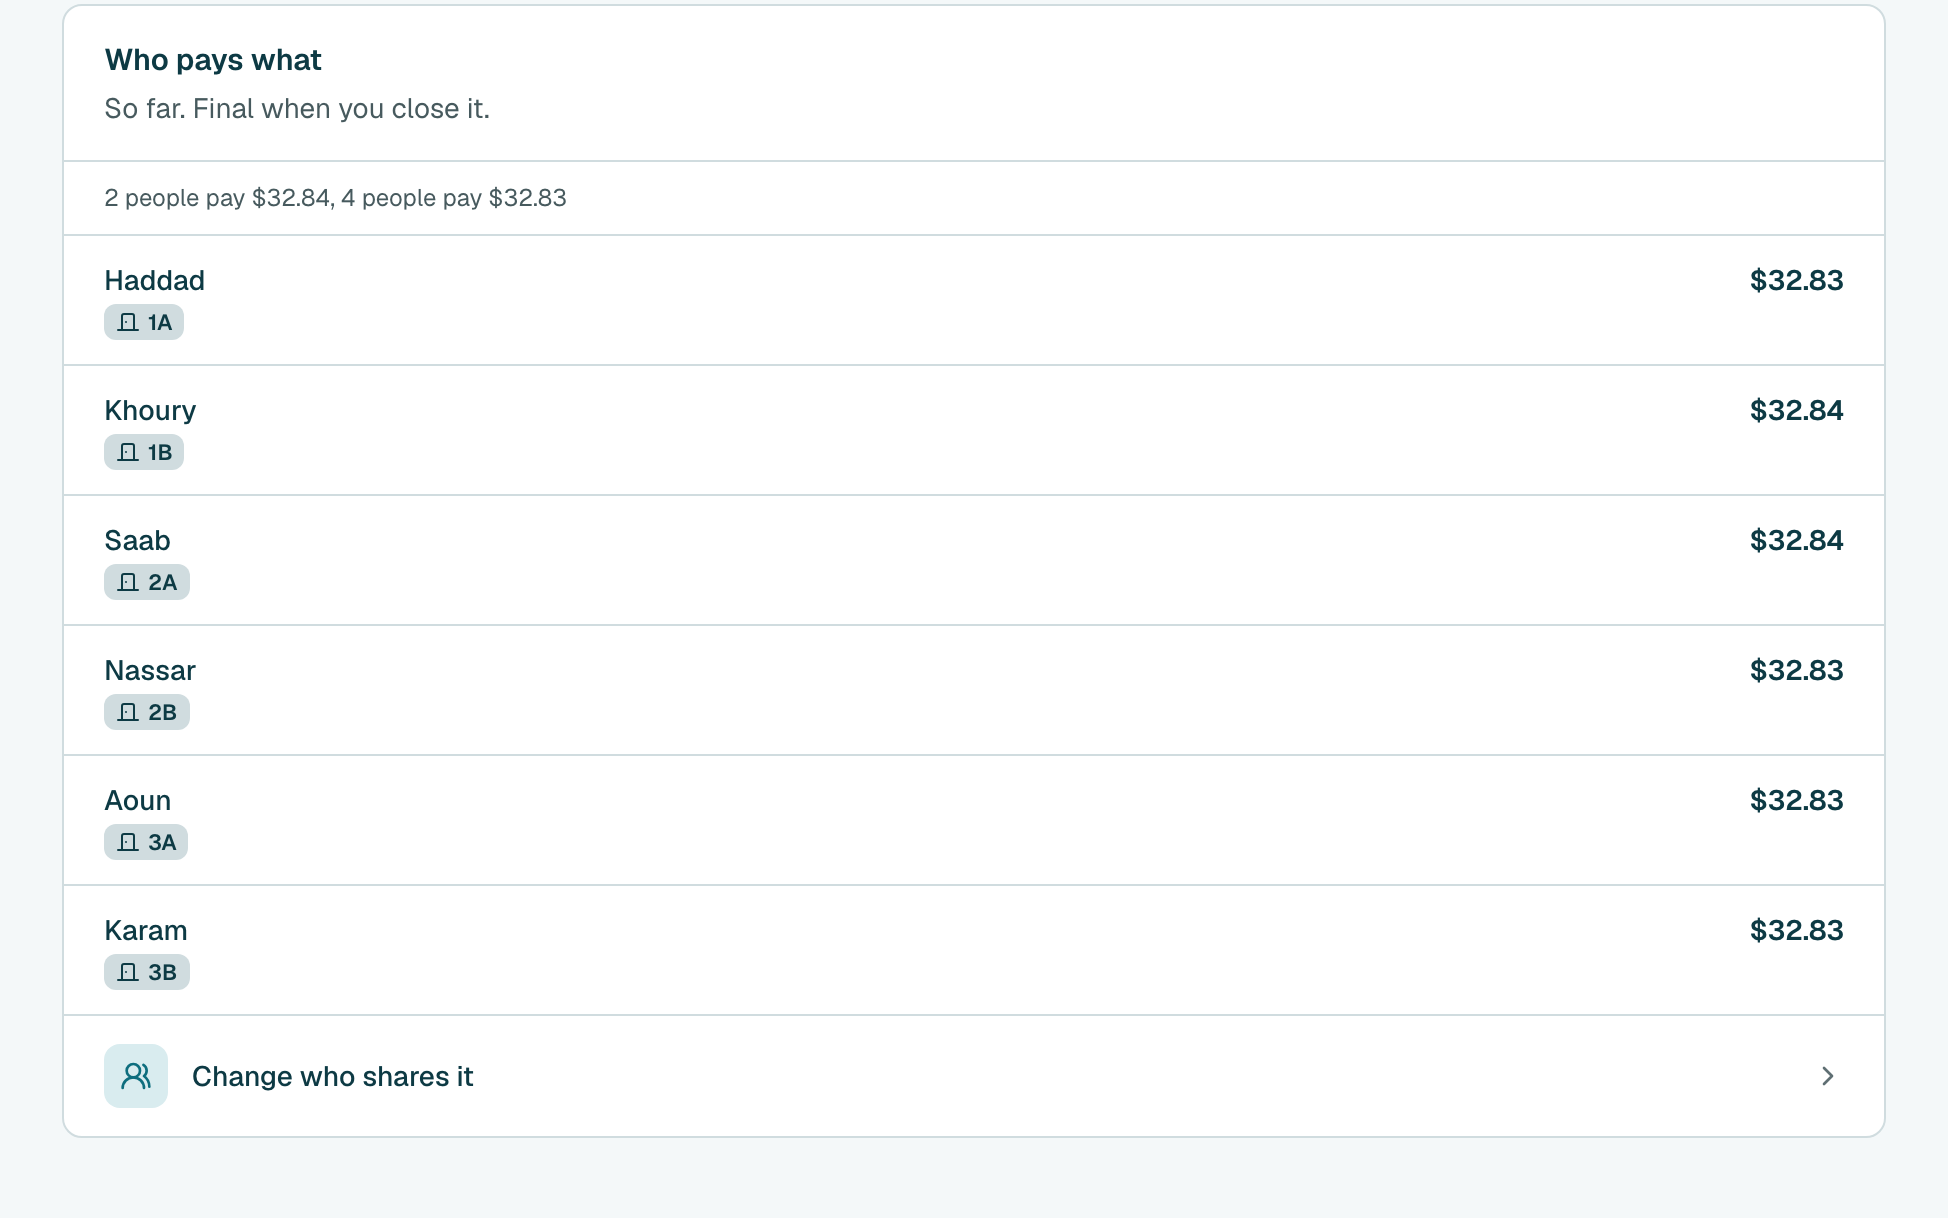
Task: Click Saab's $32.84 amount
Action: [1797, 540]
